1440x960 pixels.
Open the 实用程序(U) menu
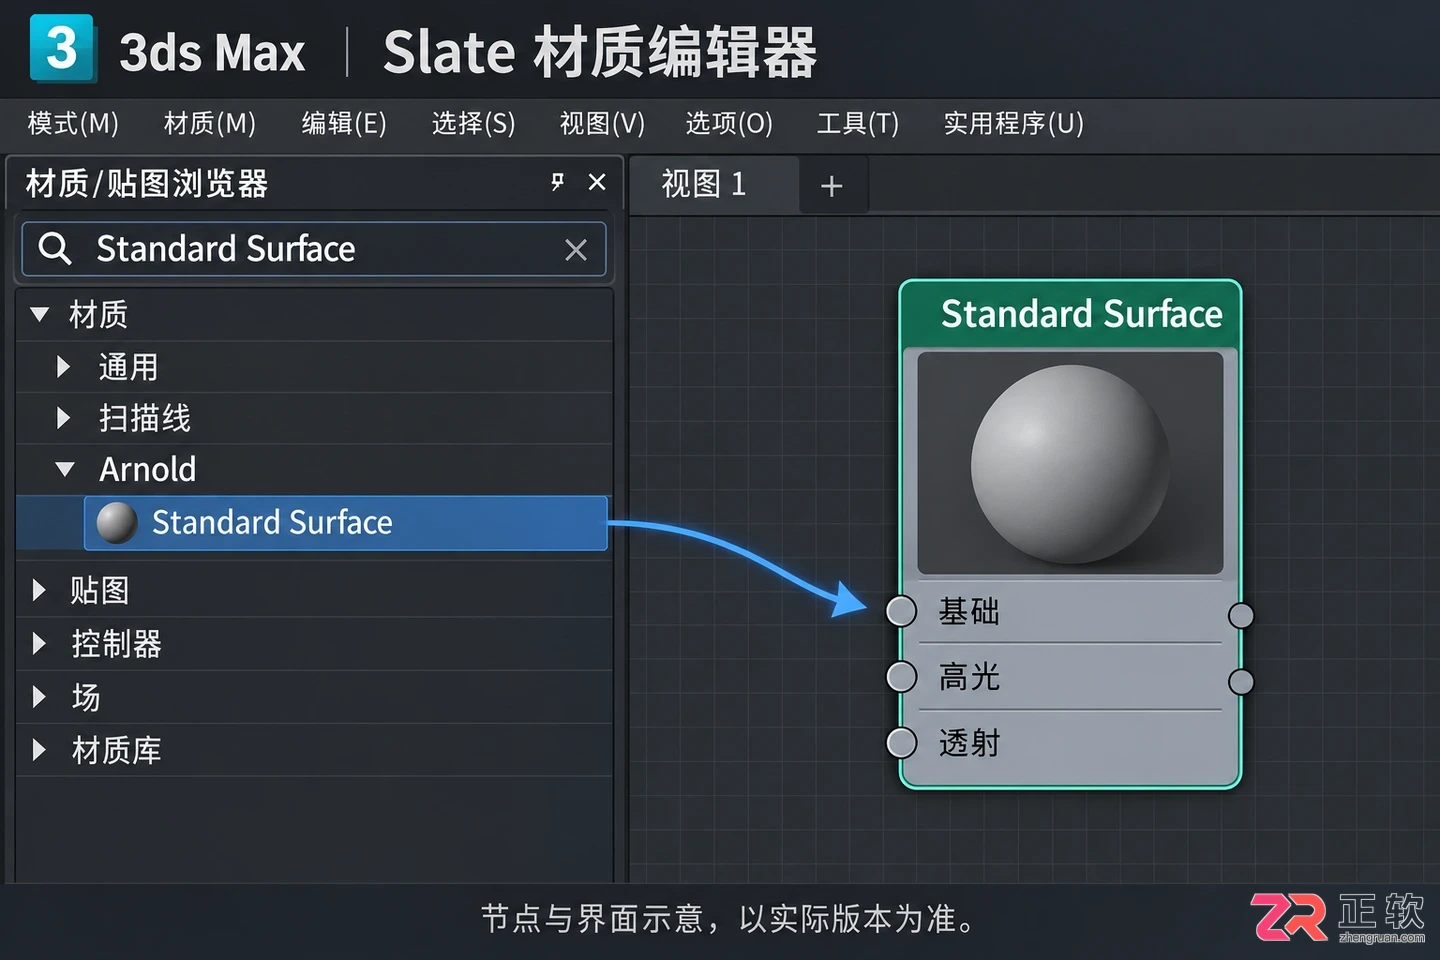click(1014, 123)
